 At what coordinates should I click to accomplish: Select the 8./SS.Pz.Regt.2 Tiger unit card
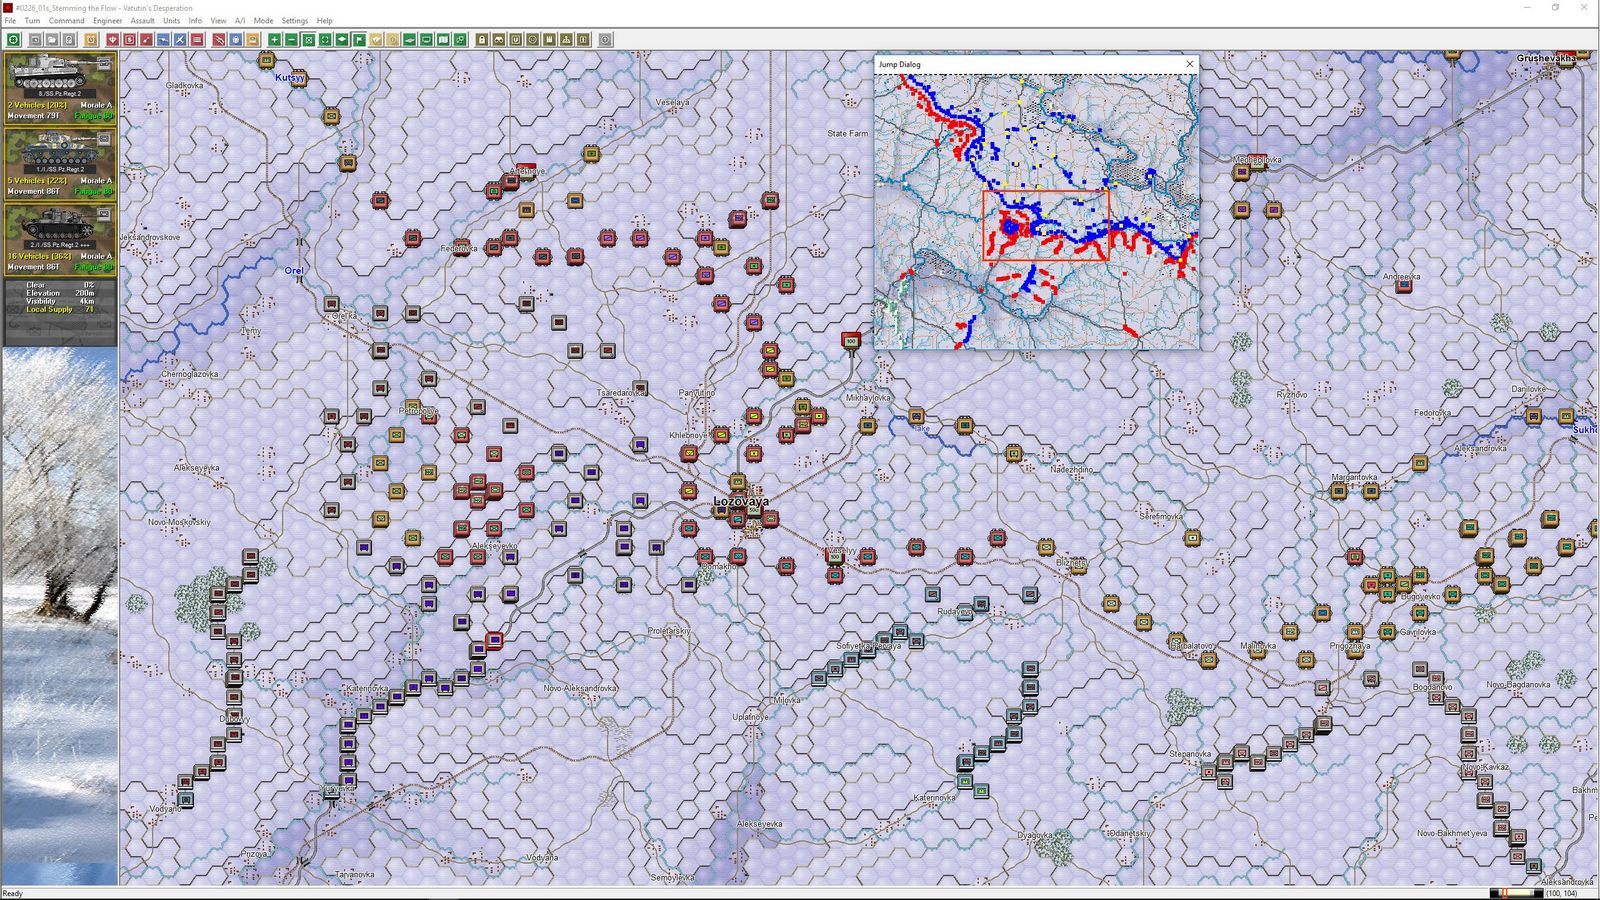(60, 88)
